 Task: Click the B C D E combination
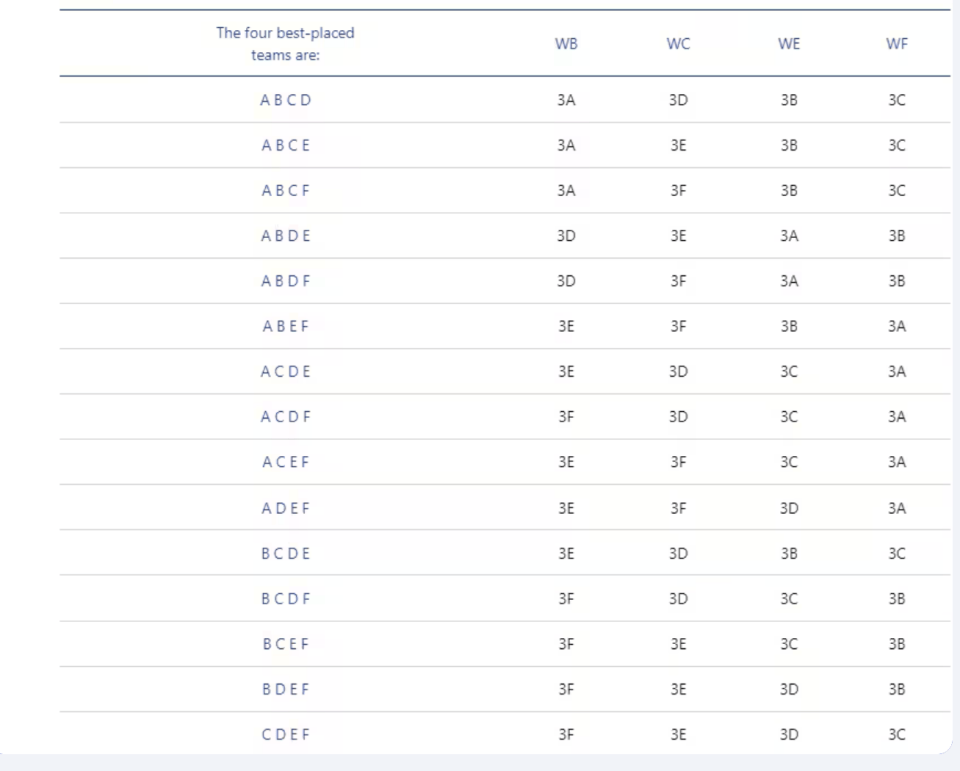(x=285, y=554)
